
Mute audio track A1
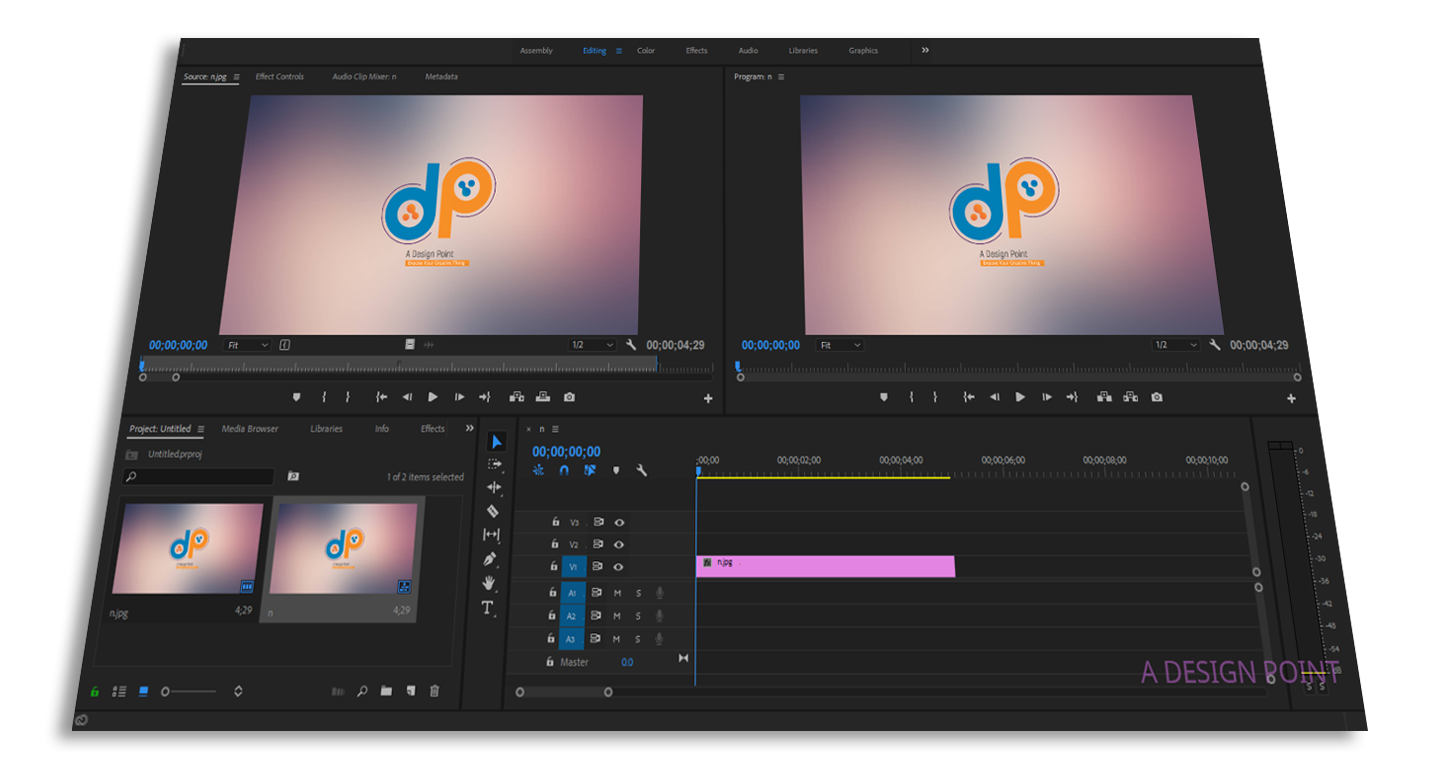click(x=617, y=593)
